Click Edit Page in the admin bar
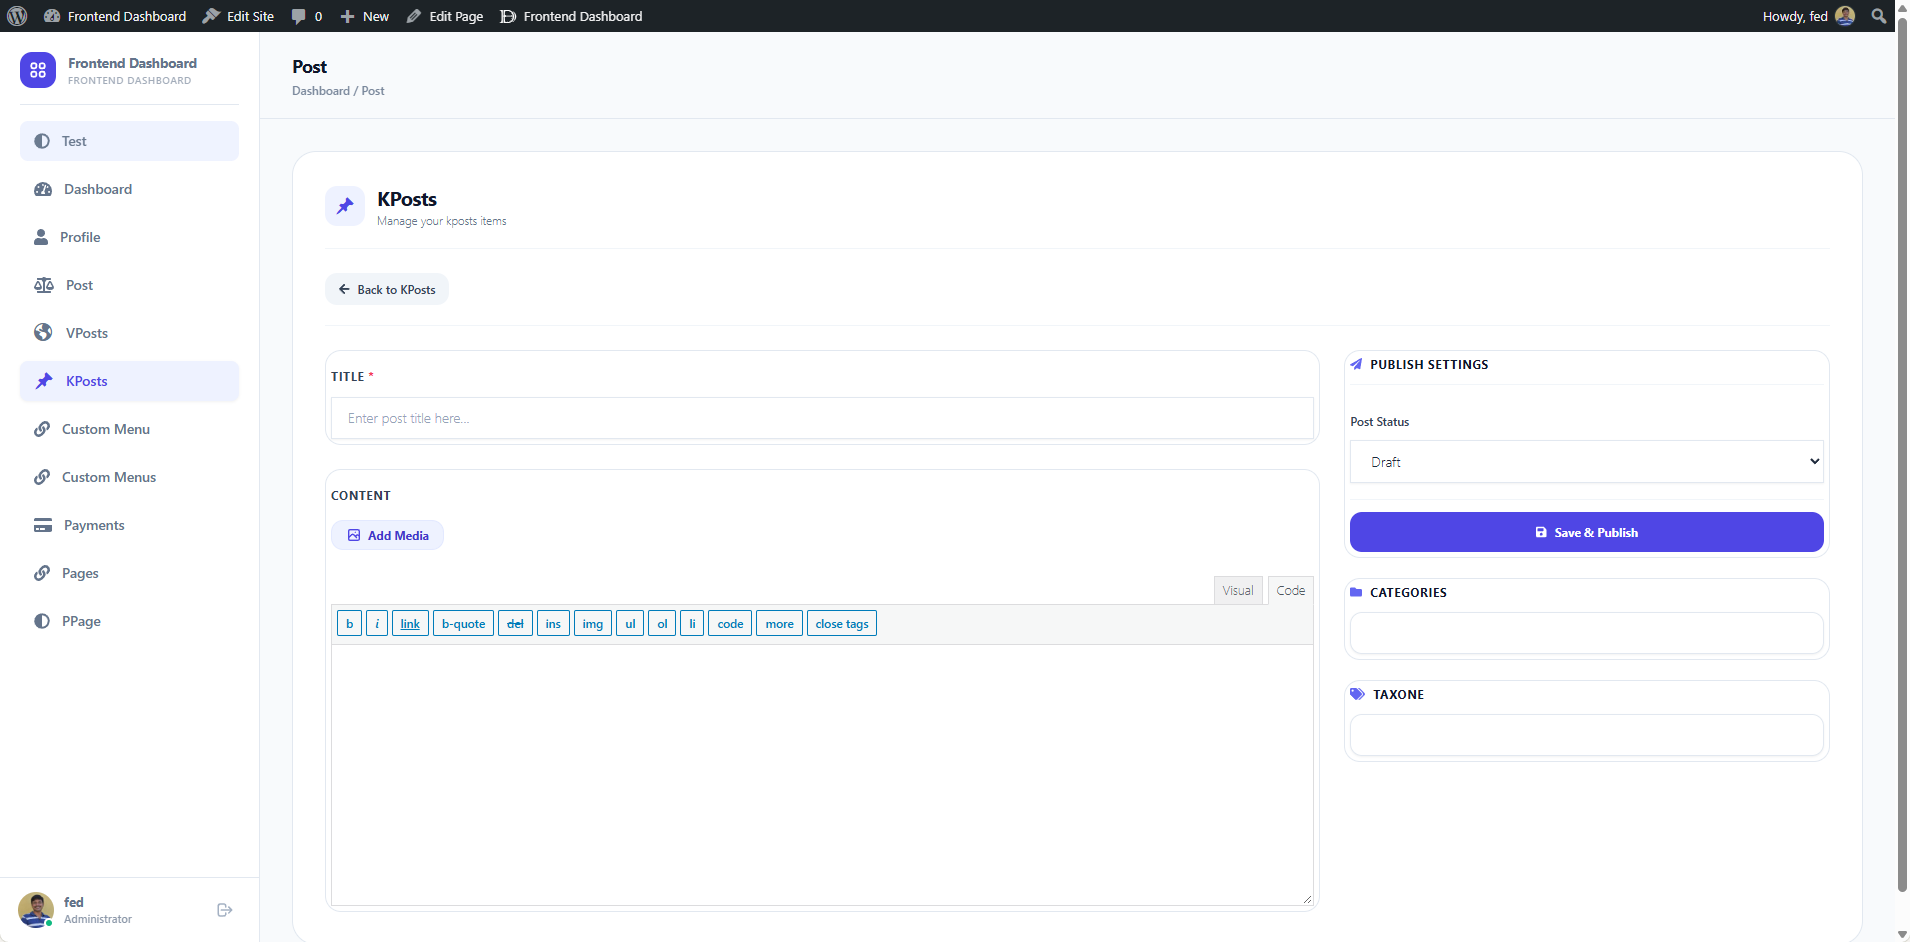The height and width of the screenshot is (942, 1910). point(445,16)
